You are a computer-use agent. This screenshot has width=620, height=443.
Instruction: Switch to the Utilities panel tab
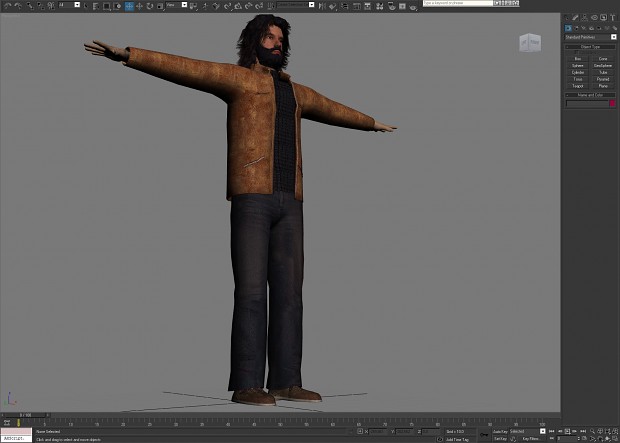coord(613,17)
